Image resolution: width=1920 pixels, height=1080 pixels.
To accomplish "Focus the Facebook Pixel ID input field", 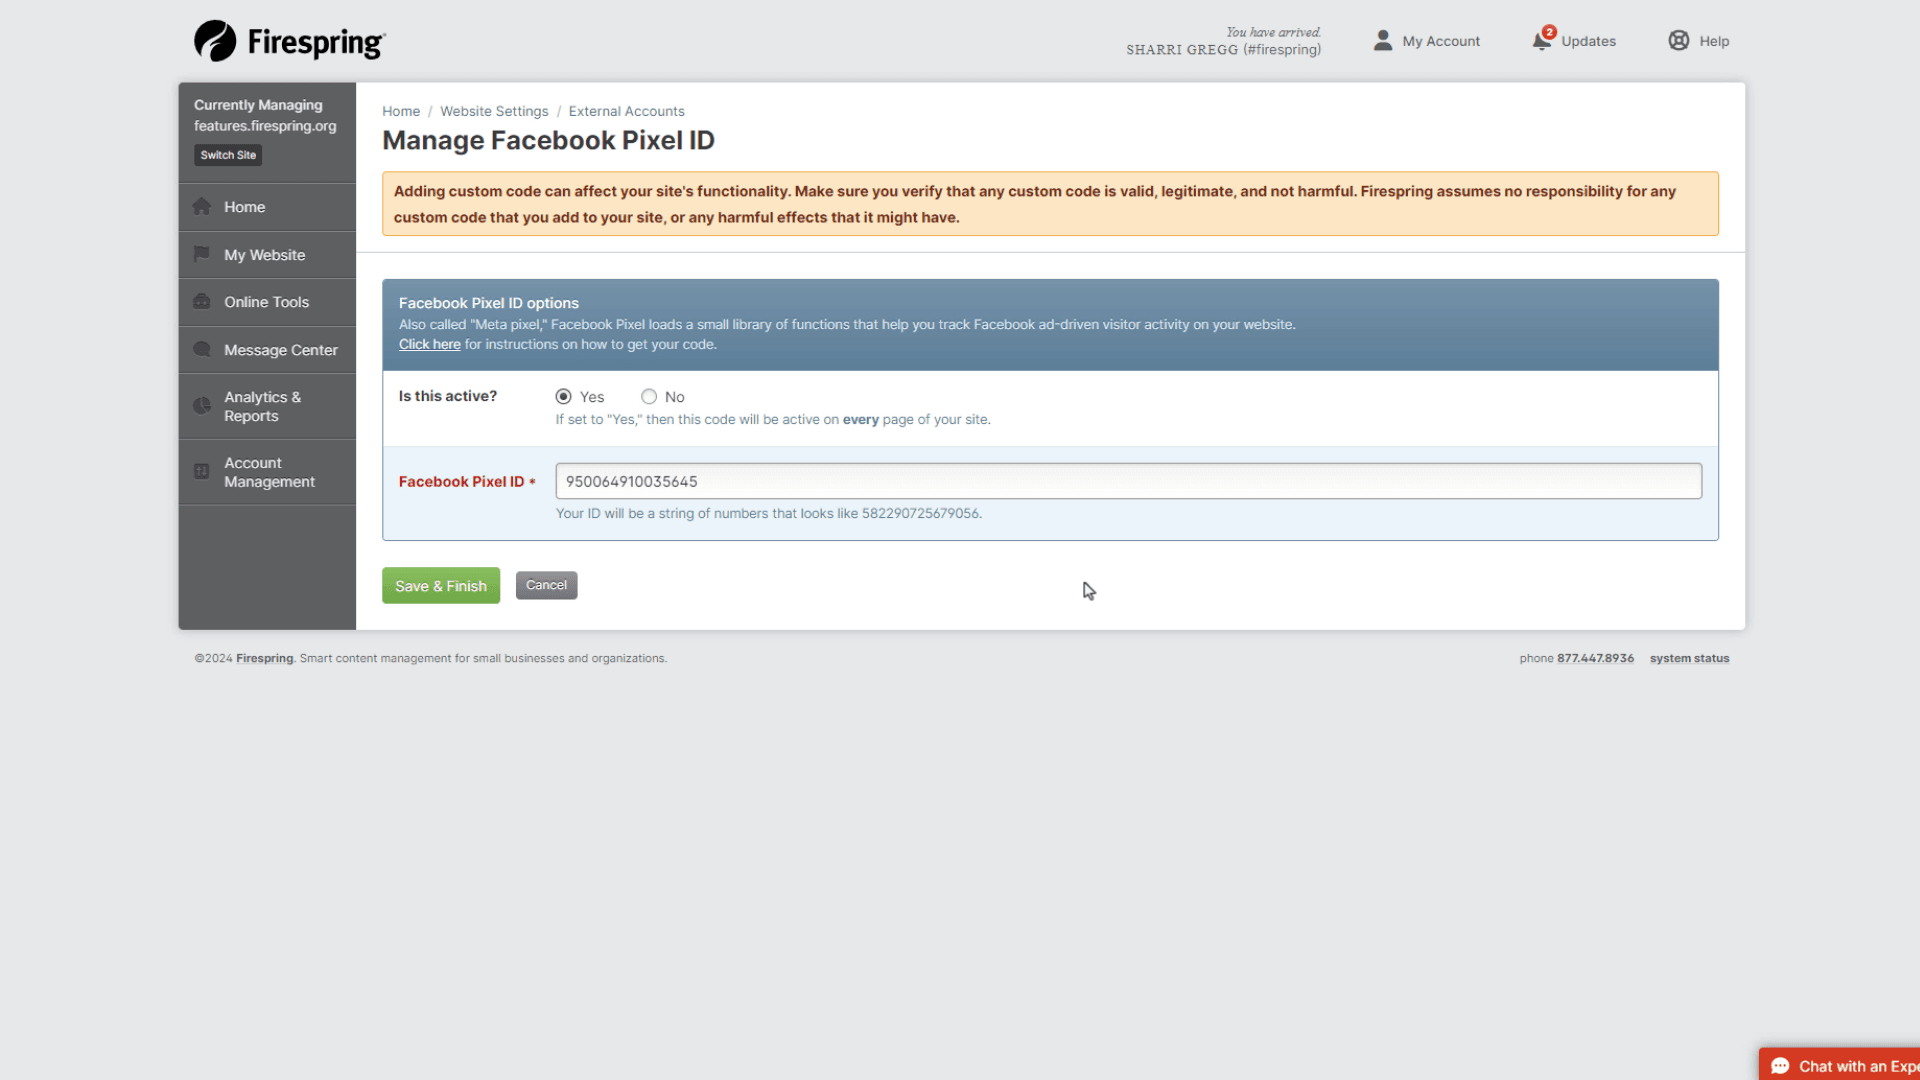I will coord(1128,481).
